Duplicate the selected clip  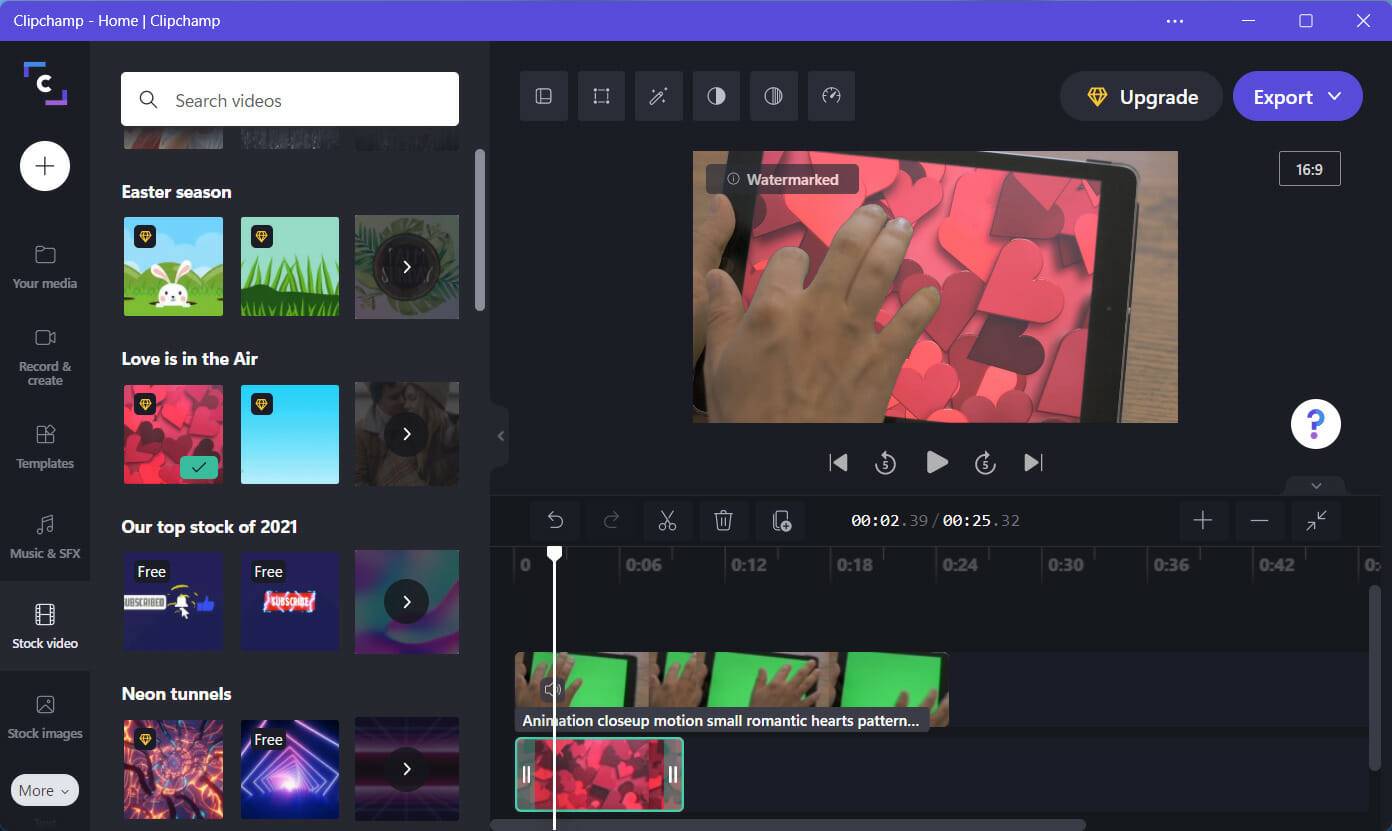coord(780,520)
